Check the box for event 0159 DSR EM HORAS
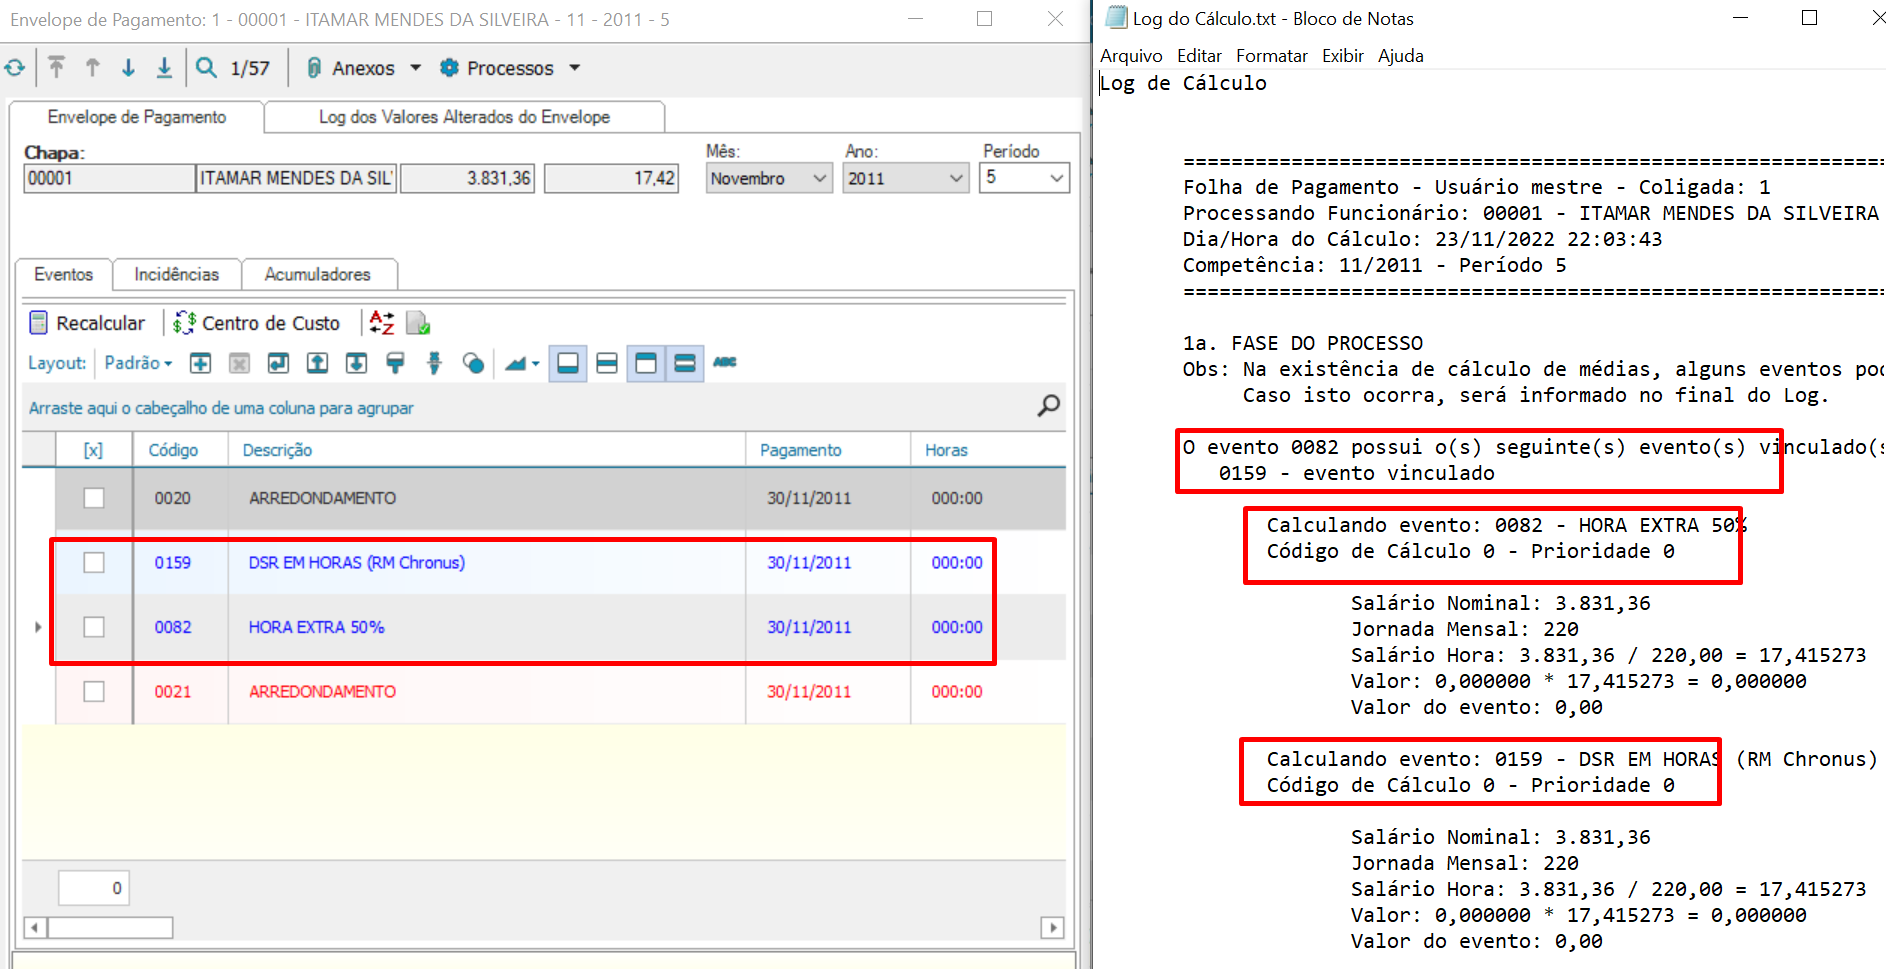The image size is (1886, 969). pos(94,563)
